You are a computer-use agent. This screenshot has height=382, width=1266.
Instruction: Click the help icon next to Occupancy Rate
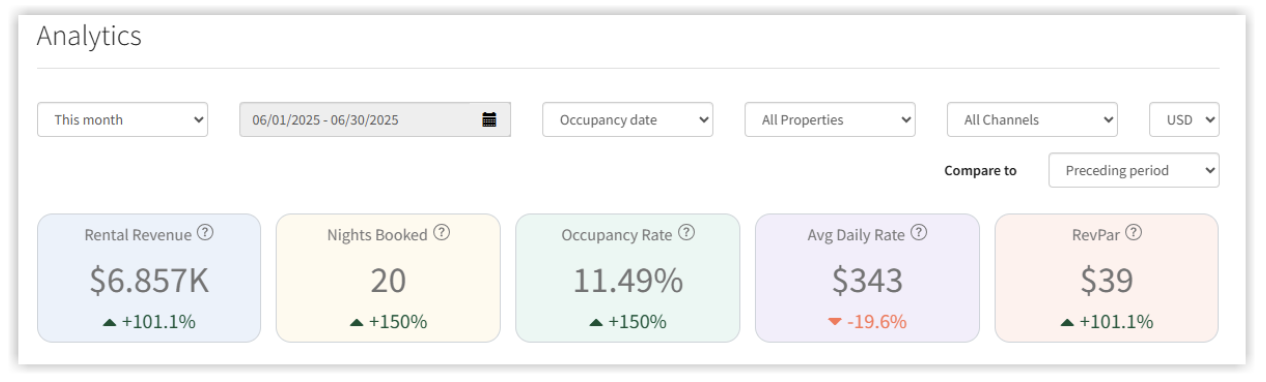pos(687,233)
